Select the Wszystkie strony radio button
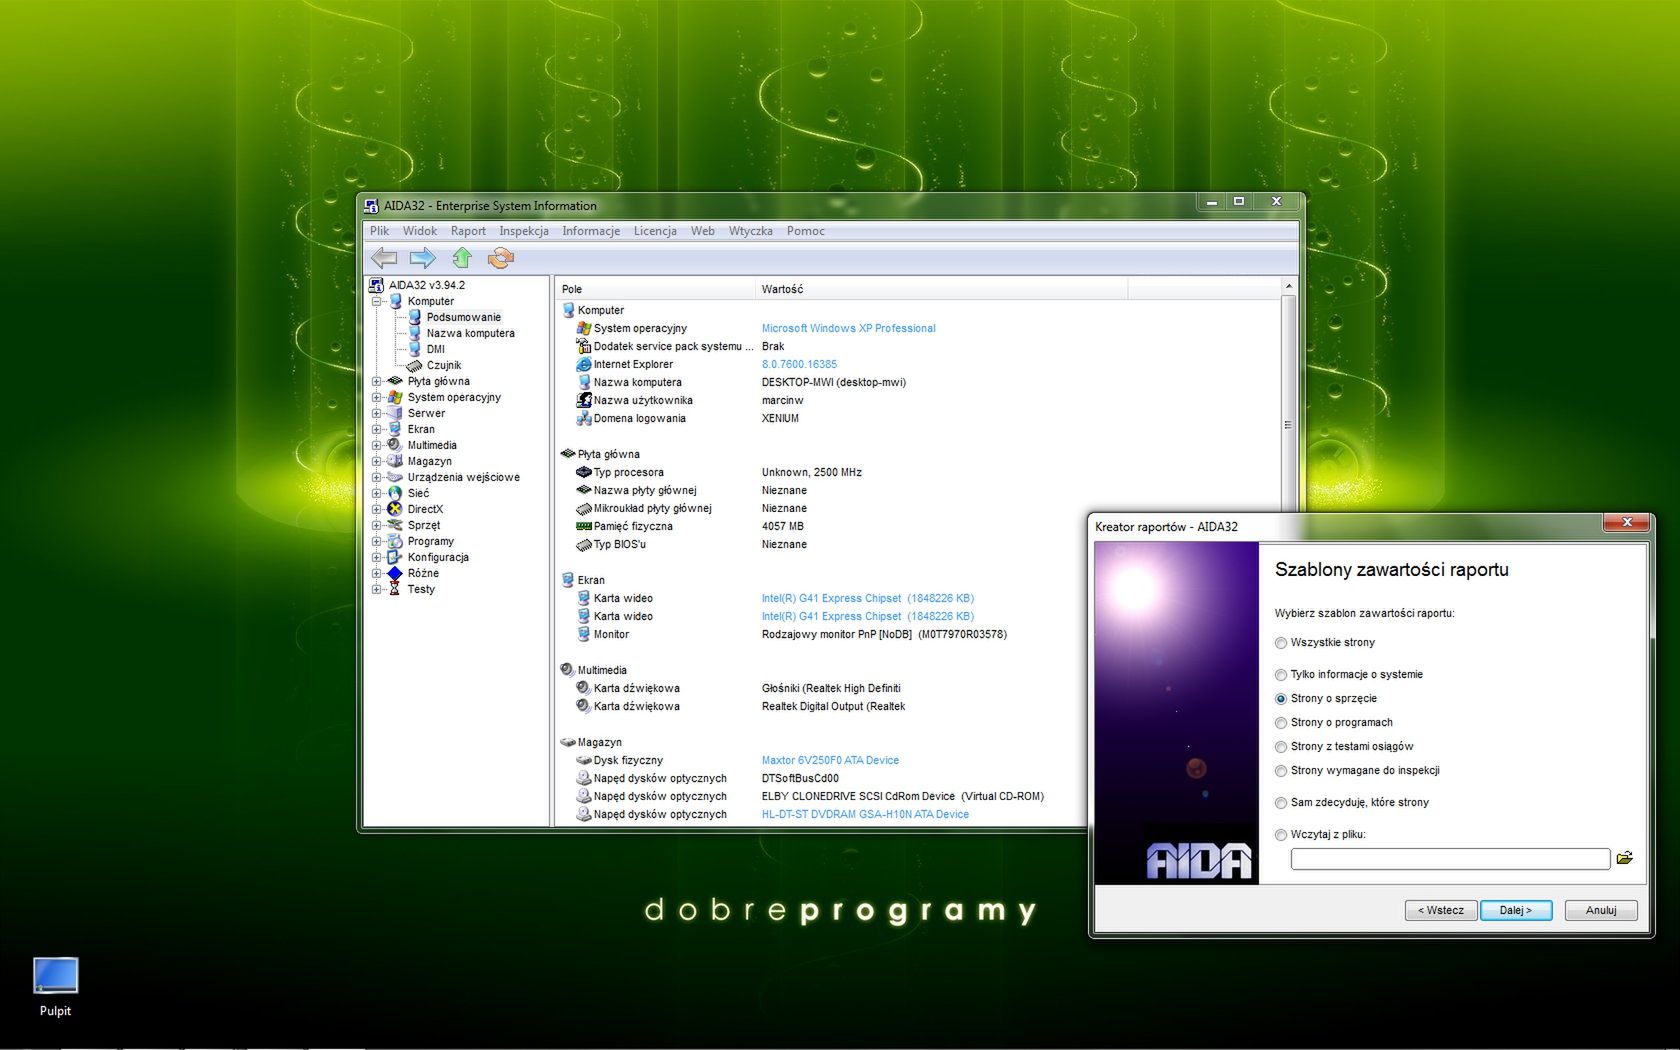 (x=1281, y=643)
